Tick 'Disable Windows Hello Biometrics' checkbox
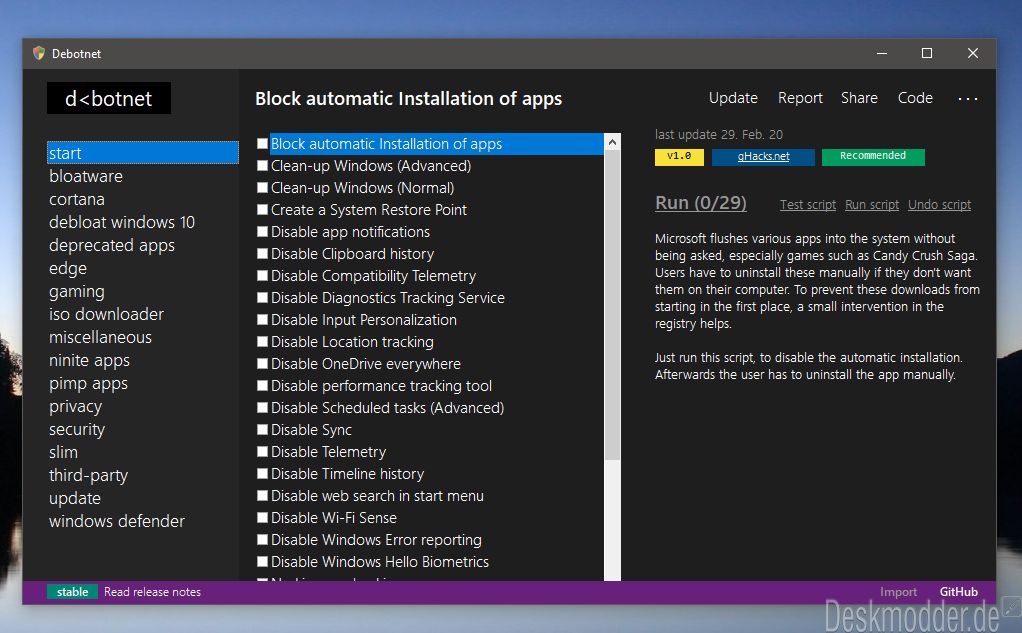1022x633 pixels. 262,561
